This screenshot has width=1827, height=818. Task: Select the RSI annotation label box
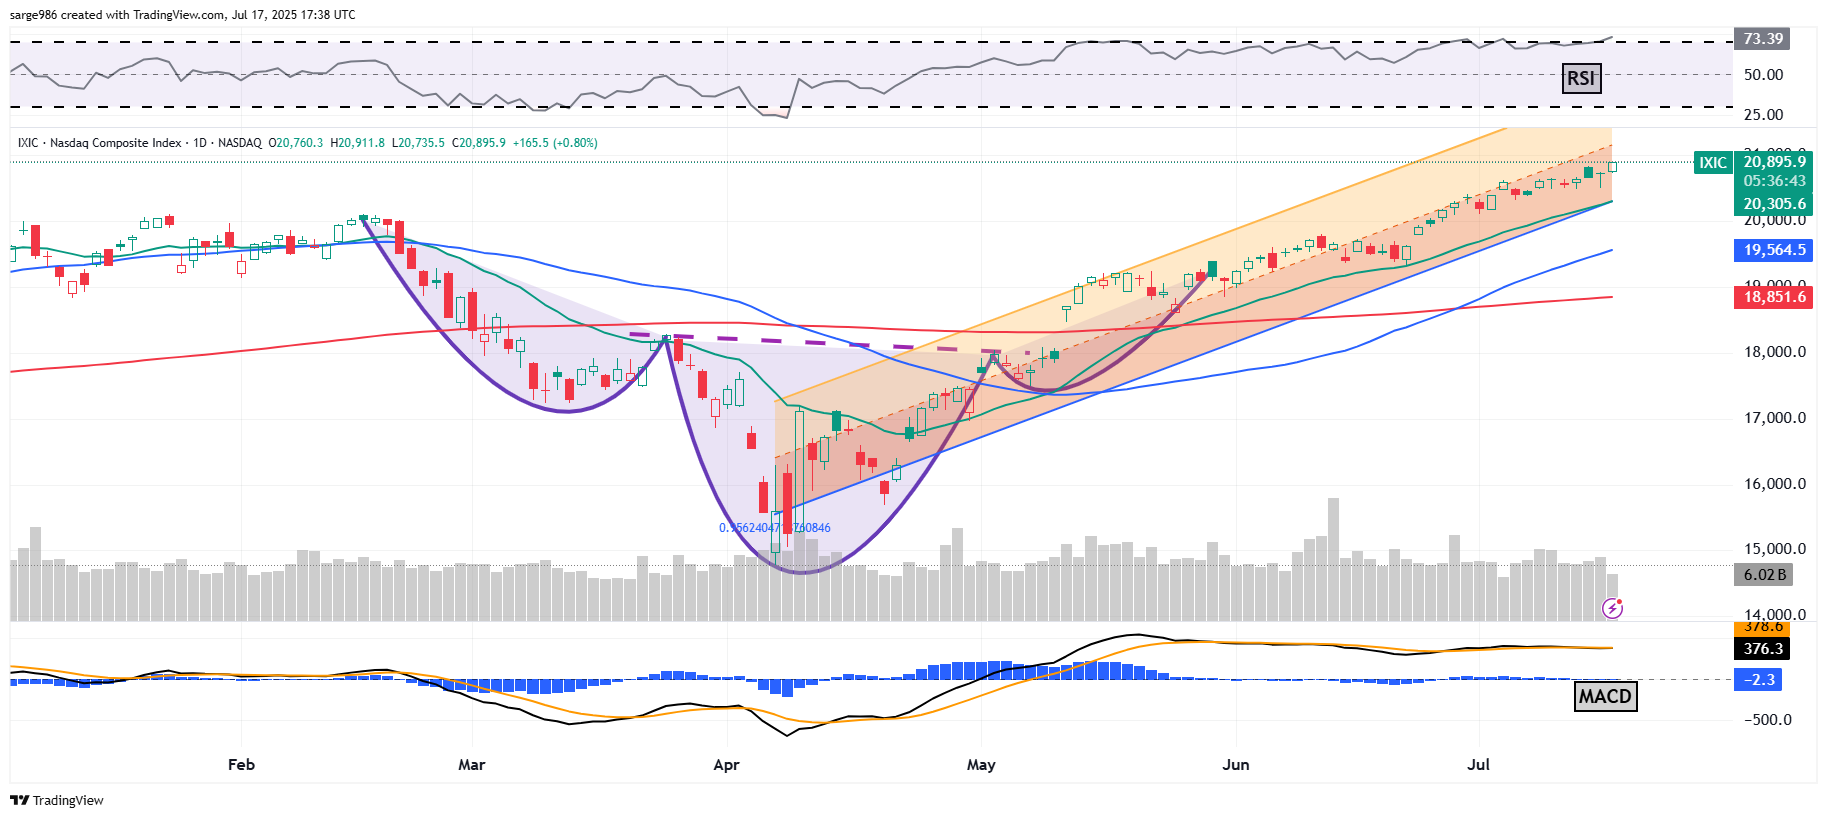(1581, 78)
